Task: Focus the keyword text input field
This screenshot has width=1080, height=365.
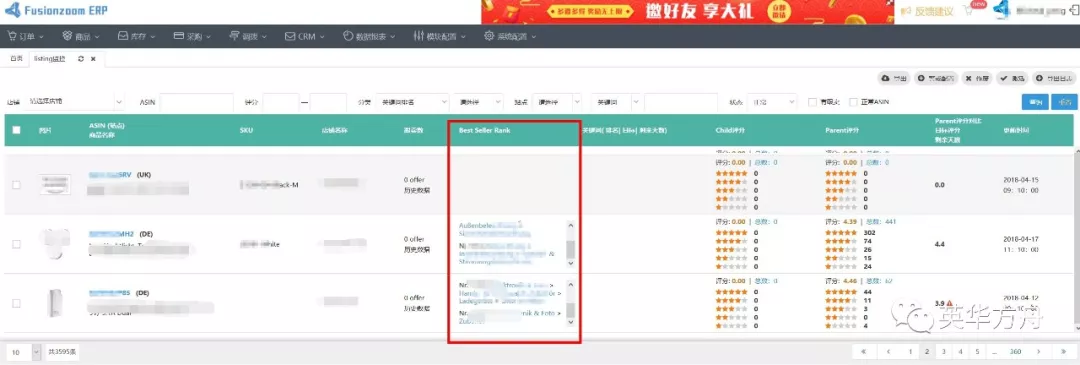Action: point(681,102)
